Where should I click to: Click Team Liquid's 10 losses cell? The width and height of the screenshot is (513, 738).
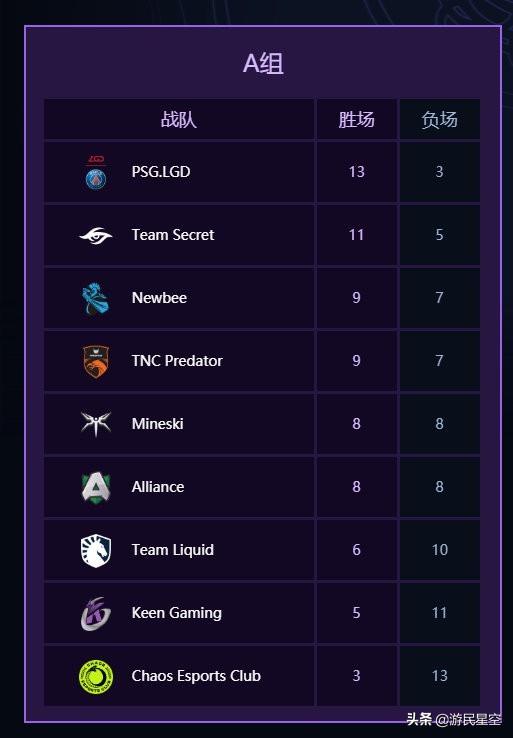(x=440, y=550)
